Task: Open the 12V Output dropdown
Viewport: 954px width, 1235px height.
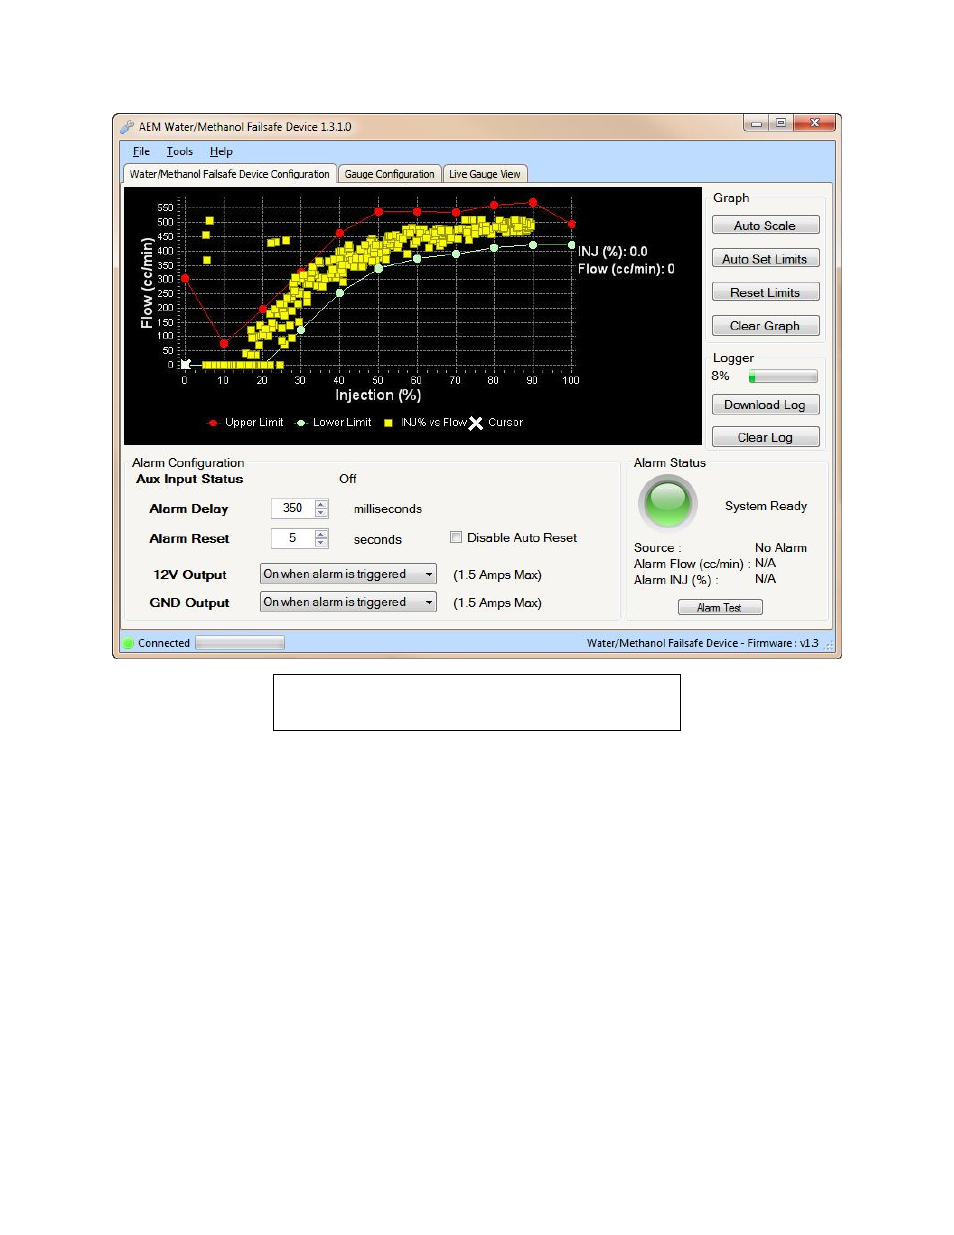Action: [348, 574]
